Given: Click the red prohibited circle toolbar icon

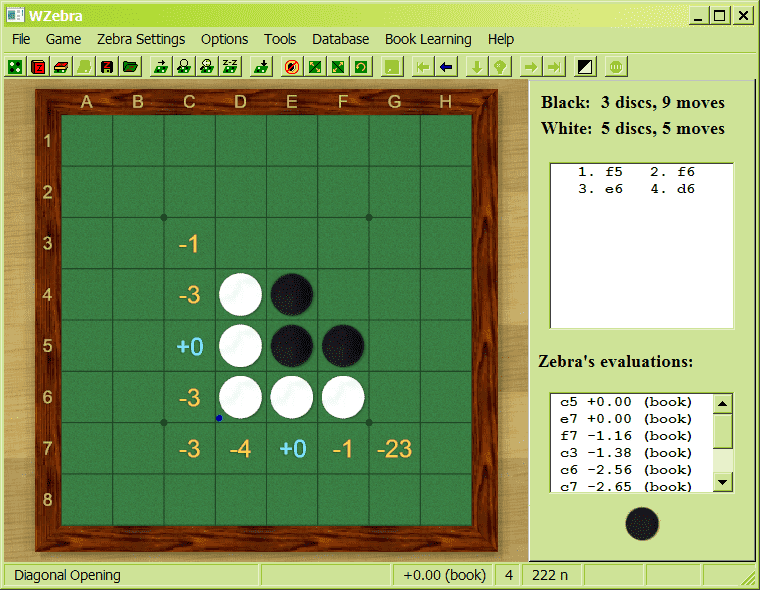Looking at the screenshot, I should pos(292,67).
